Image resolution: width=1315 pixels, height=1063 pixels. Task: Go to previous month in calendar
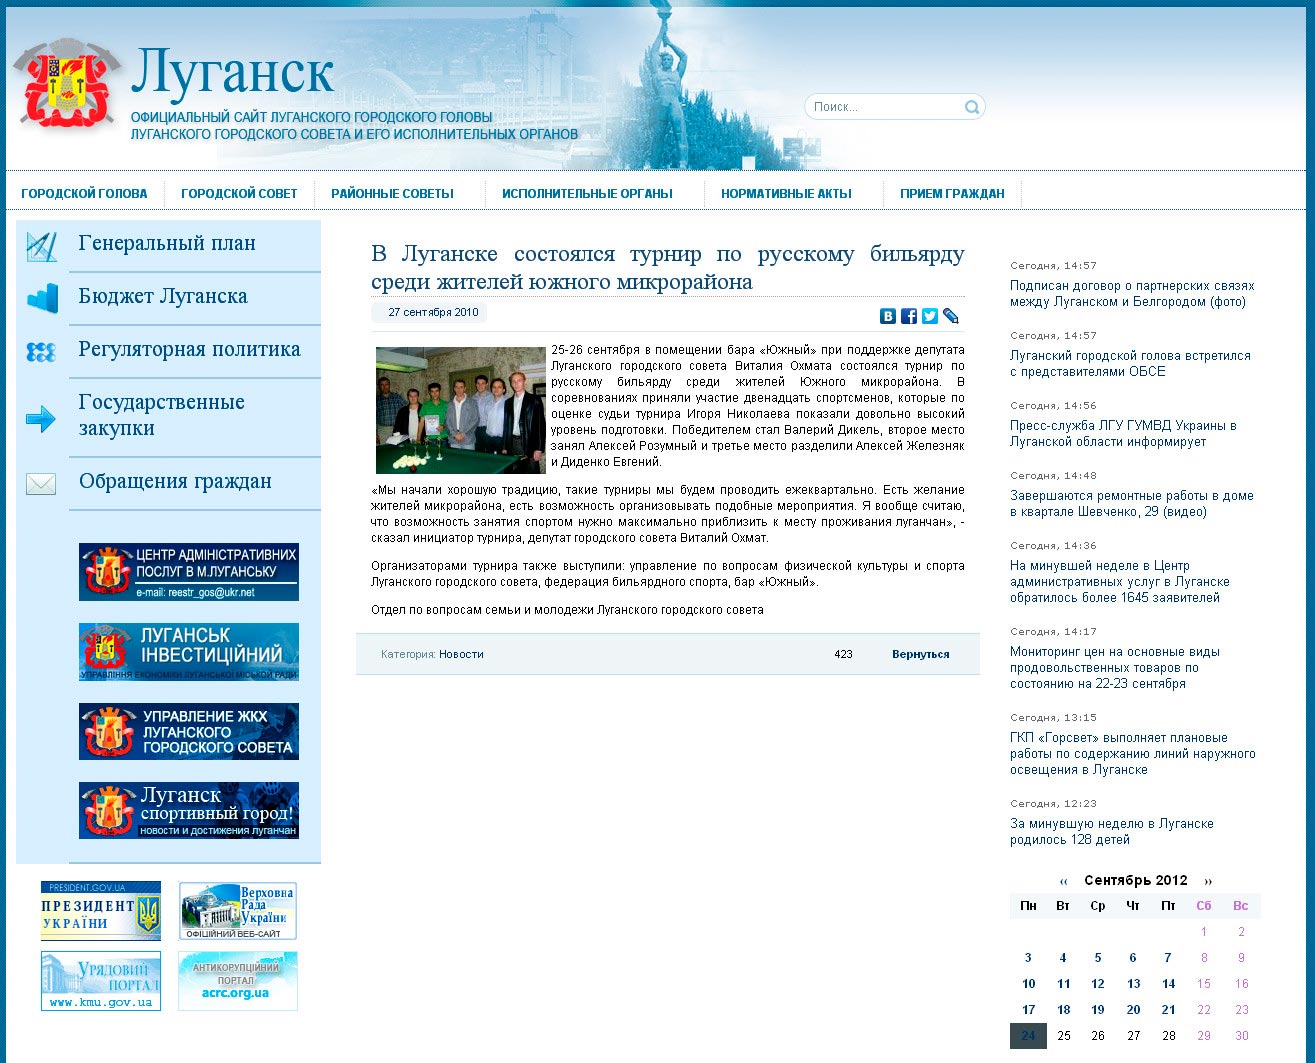pos(1063,881)
